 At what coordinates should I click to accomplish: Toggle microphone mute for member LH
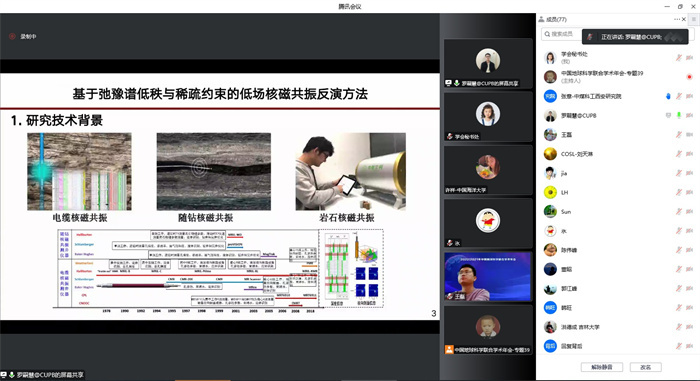click(x=679, y=193)
